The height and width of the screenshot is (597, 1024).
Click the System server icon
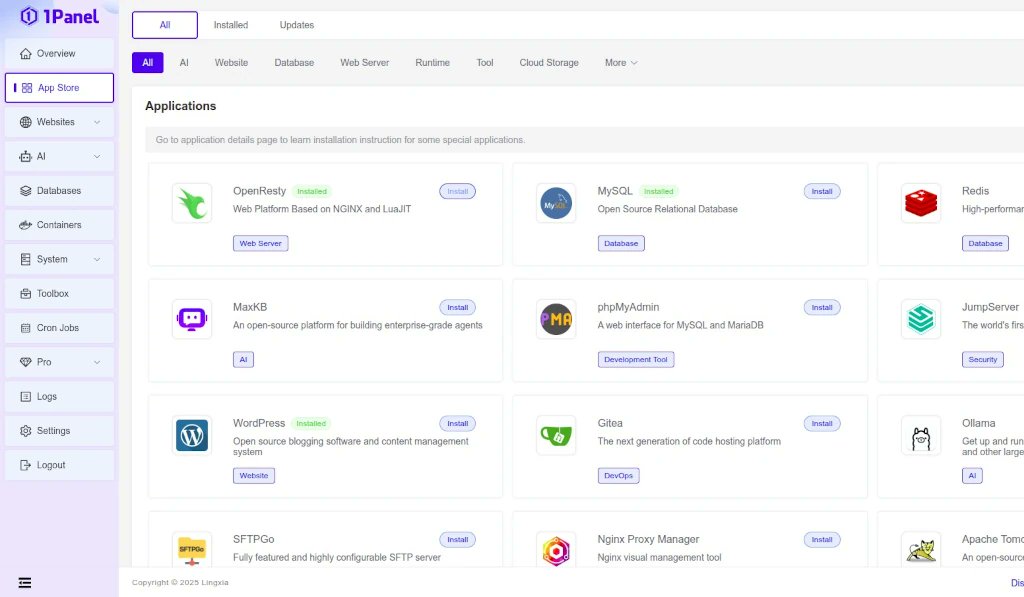(25, 259)
